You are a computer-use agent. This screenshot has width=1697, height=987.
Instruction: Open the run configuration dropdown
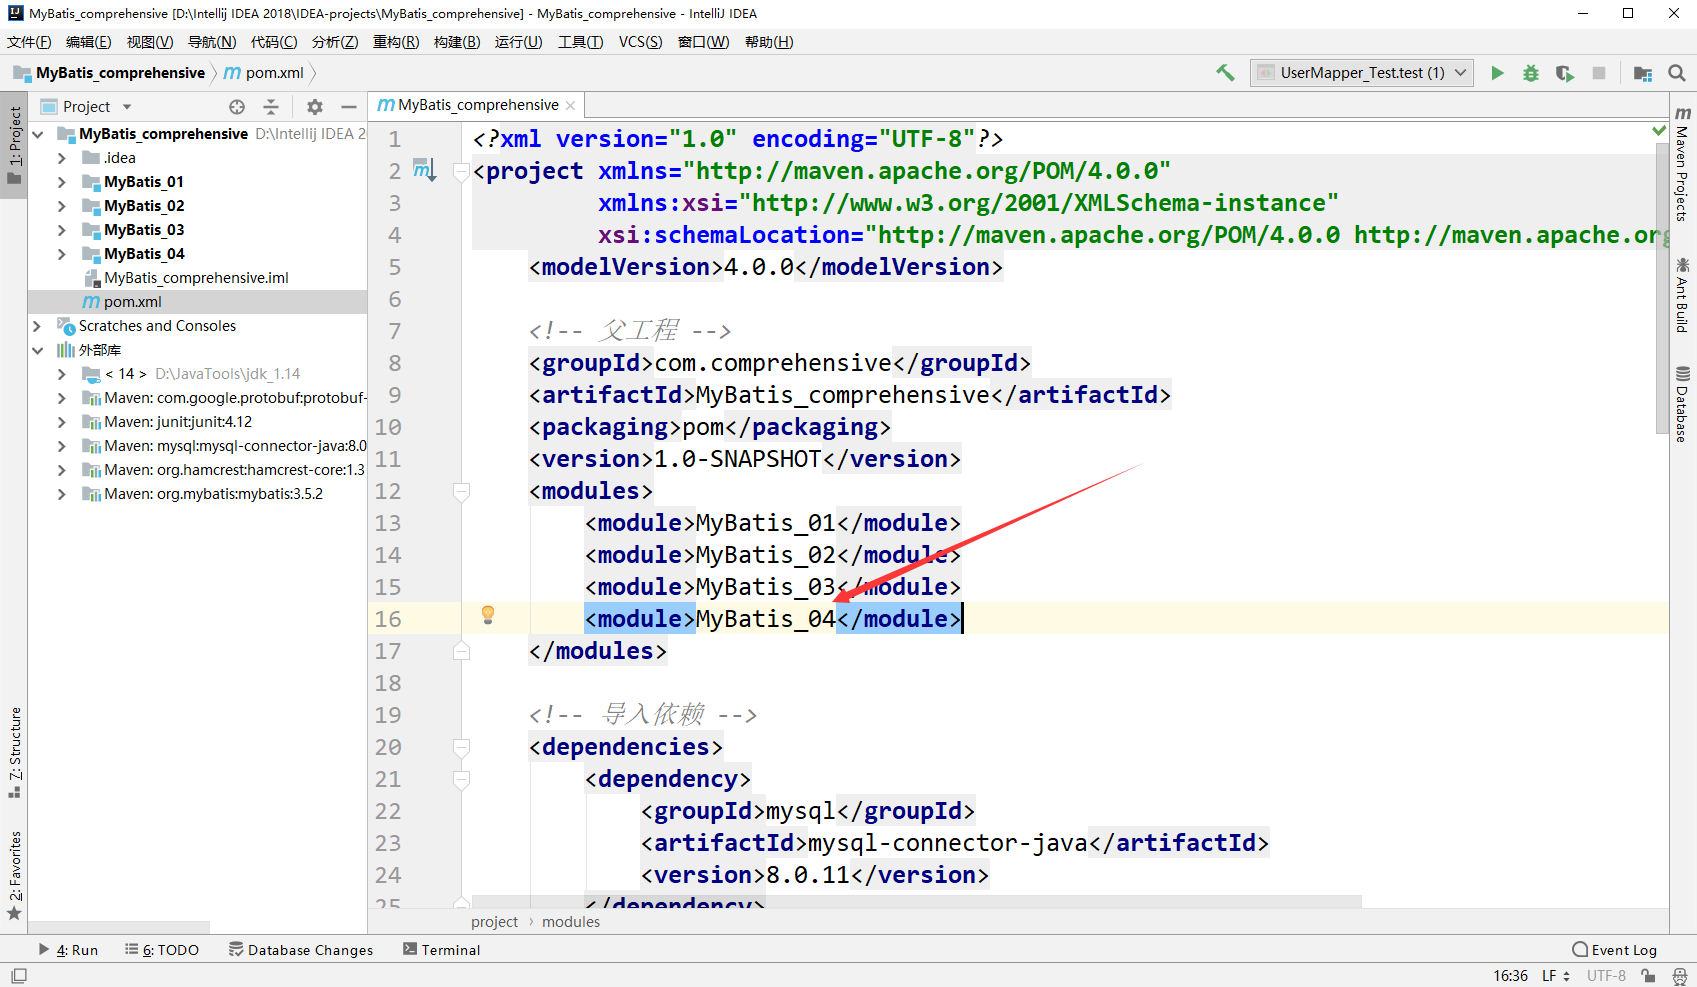coord(1361,73)
